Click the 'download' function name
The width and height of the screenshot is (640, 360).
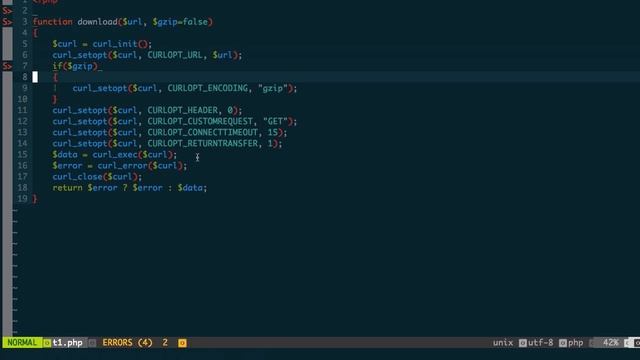click(98, 22)
